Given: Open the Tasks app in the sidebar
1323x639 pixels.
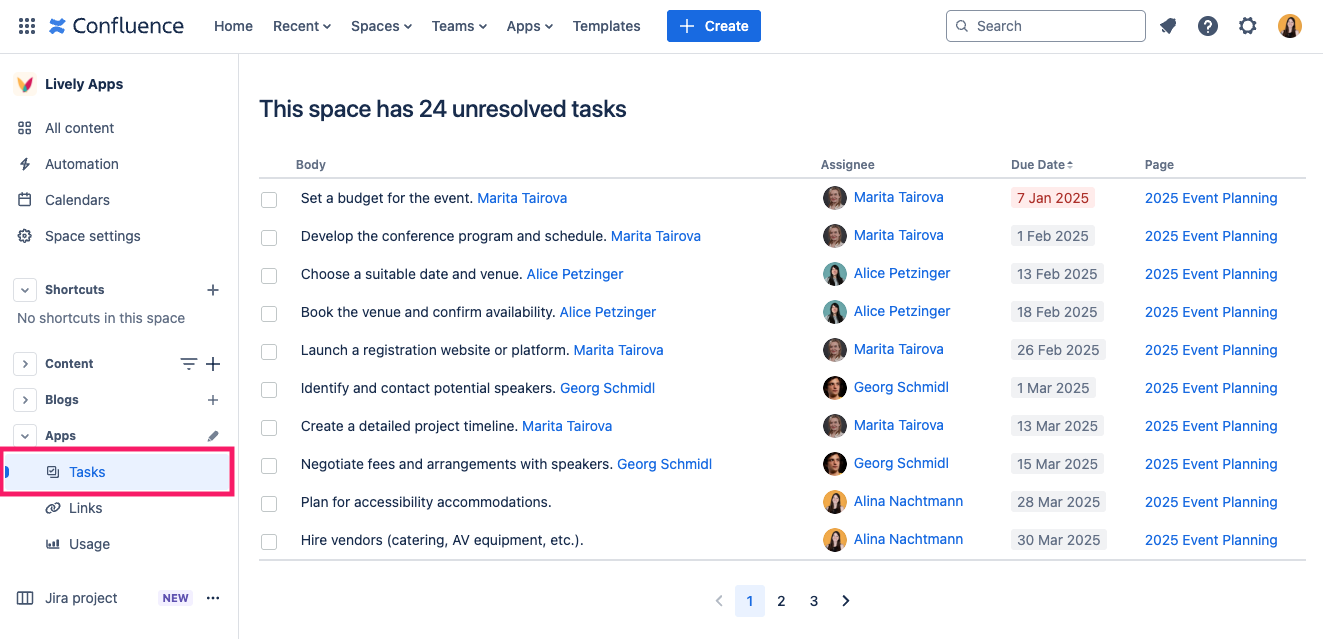Looking at the screenshot, I should coord(87,471).
